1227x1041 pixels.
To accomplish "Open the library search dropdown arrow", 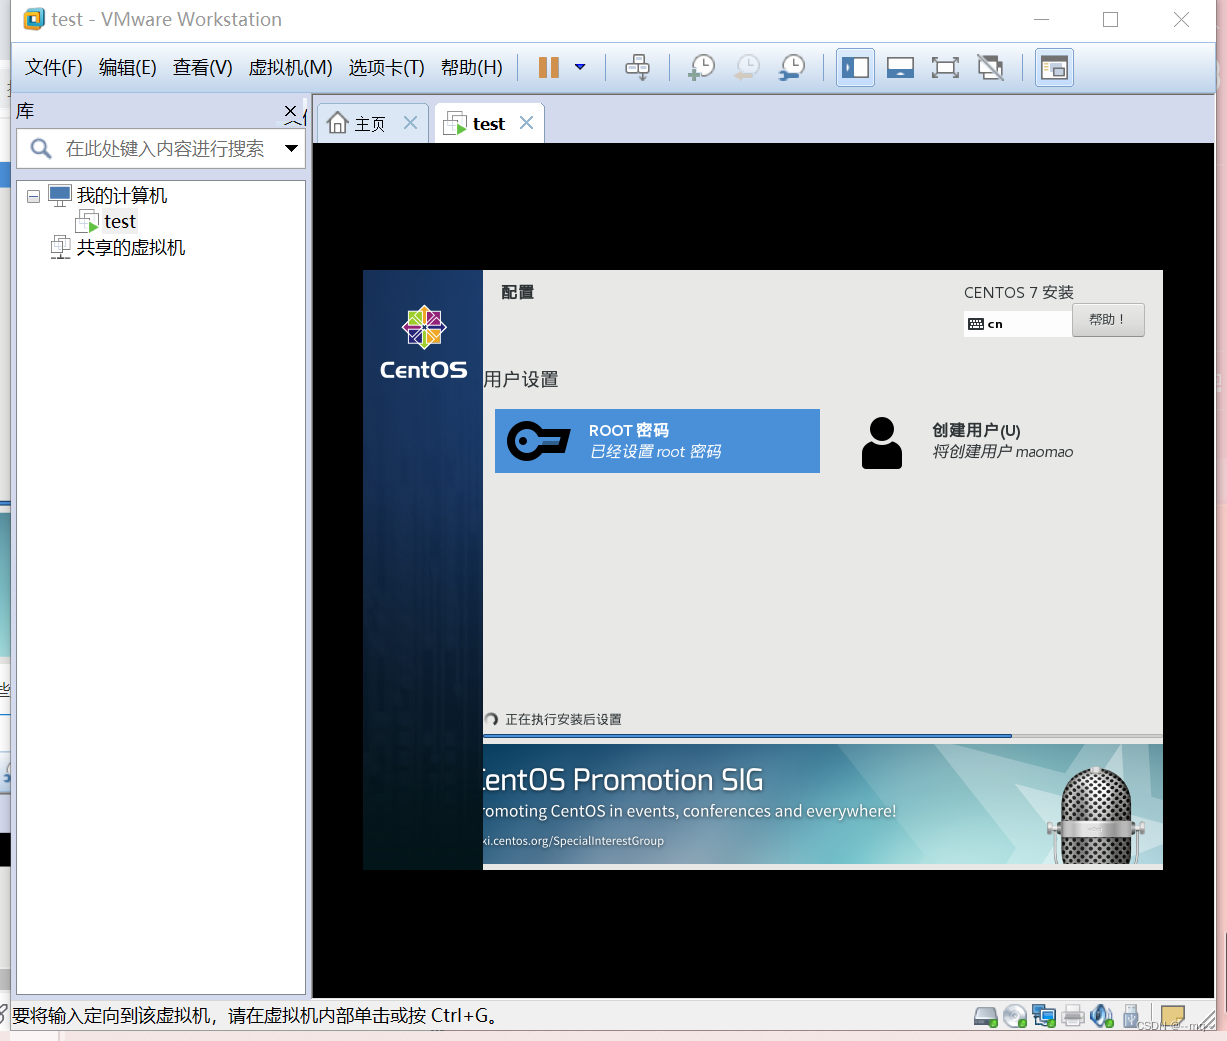I will (x=292, y=149).
